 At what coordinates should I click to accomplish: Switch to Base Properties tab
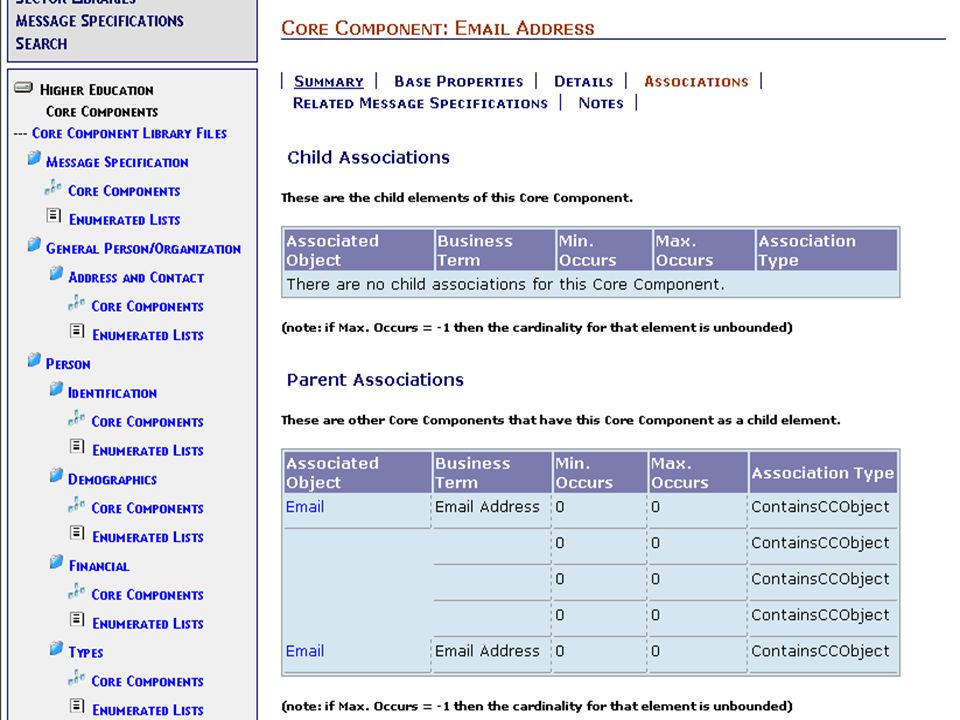tap(459, 81)
